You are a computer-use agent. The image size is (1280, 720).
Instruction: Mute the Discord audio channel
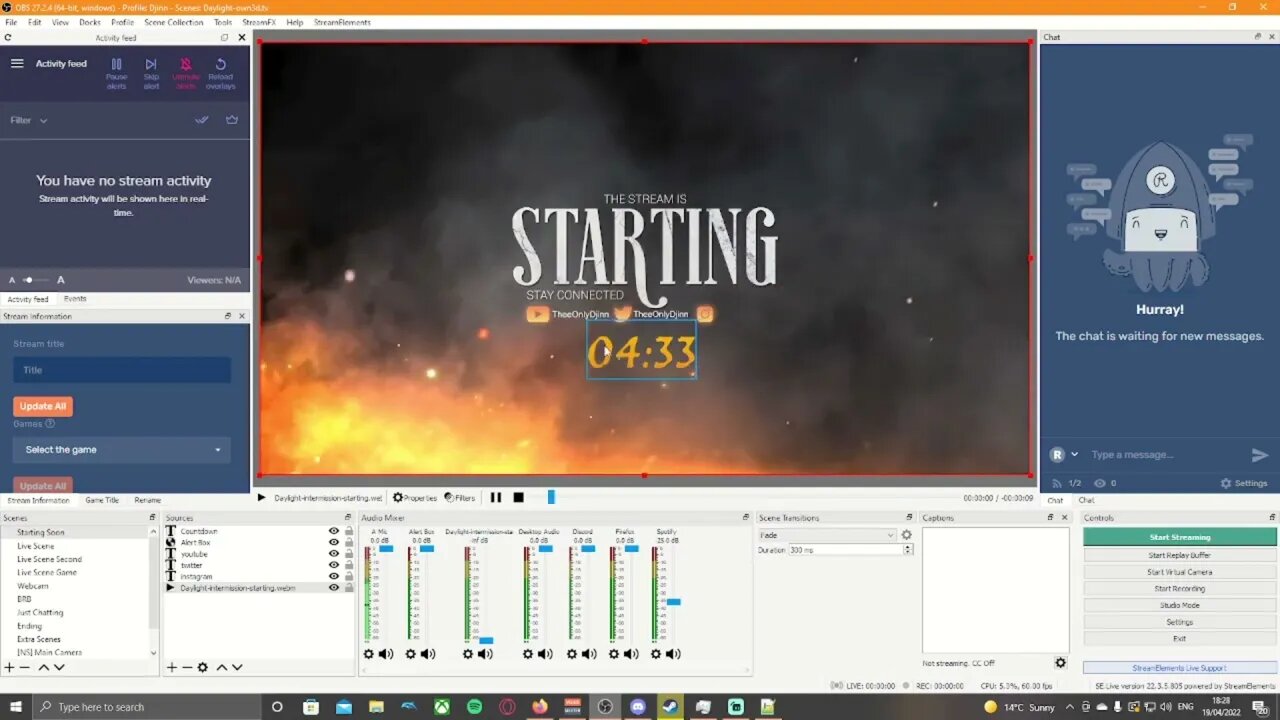(x=589, y=654)
